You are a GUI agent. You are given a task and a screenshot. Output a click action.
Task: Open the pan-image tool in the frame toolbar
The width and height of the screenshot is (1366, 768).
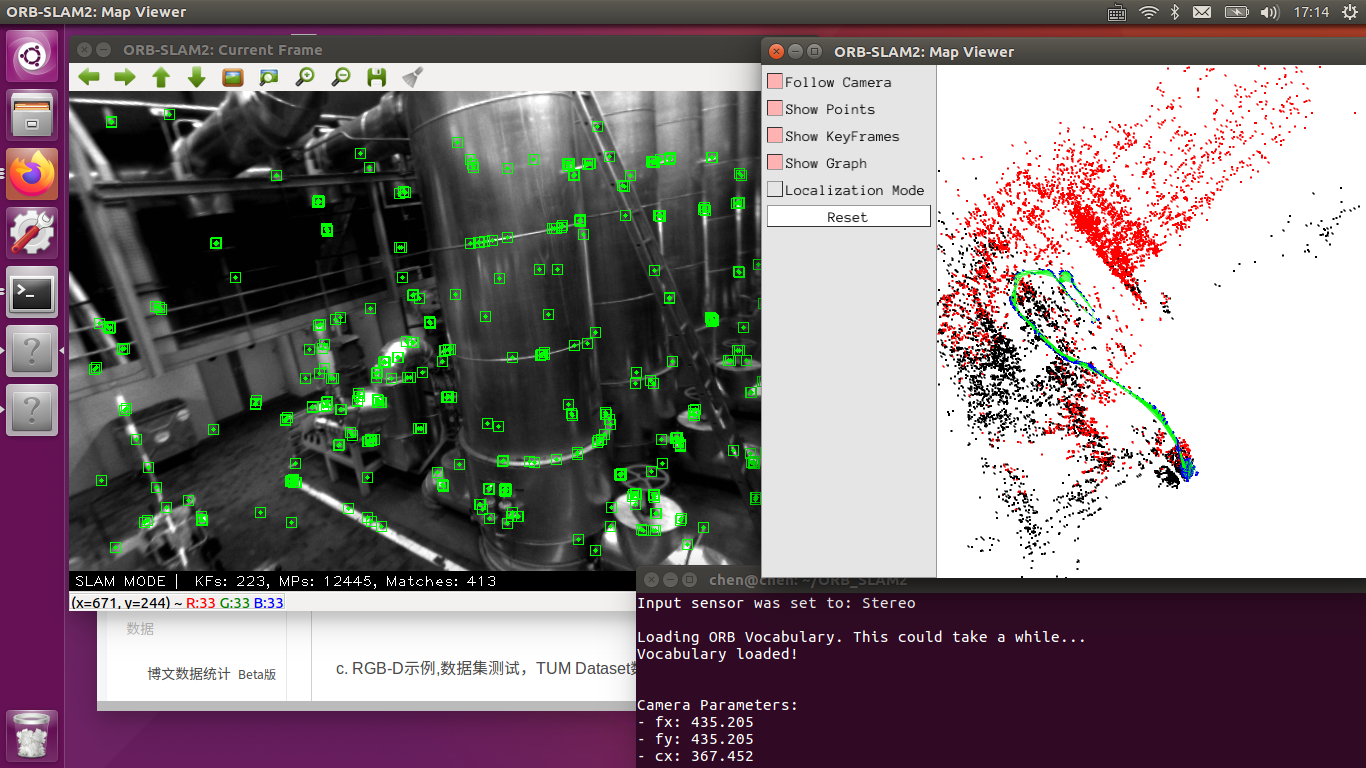pyautogui.click(x=268, y=76)
